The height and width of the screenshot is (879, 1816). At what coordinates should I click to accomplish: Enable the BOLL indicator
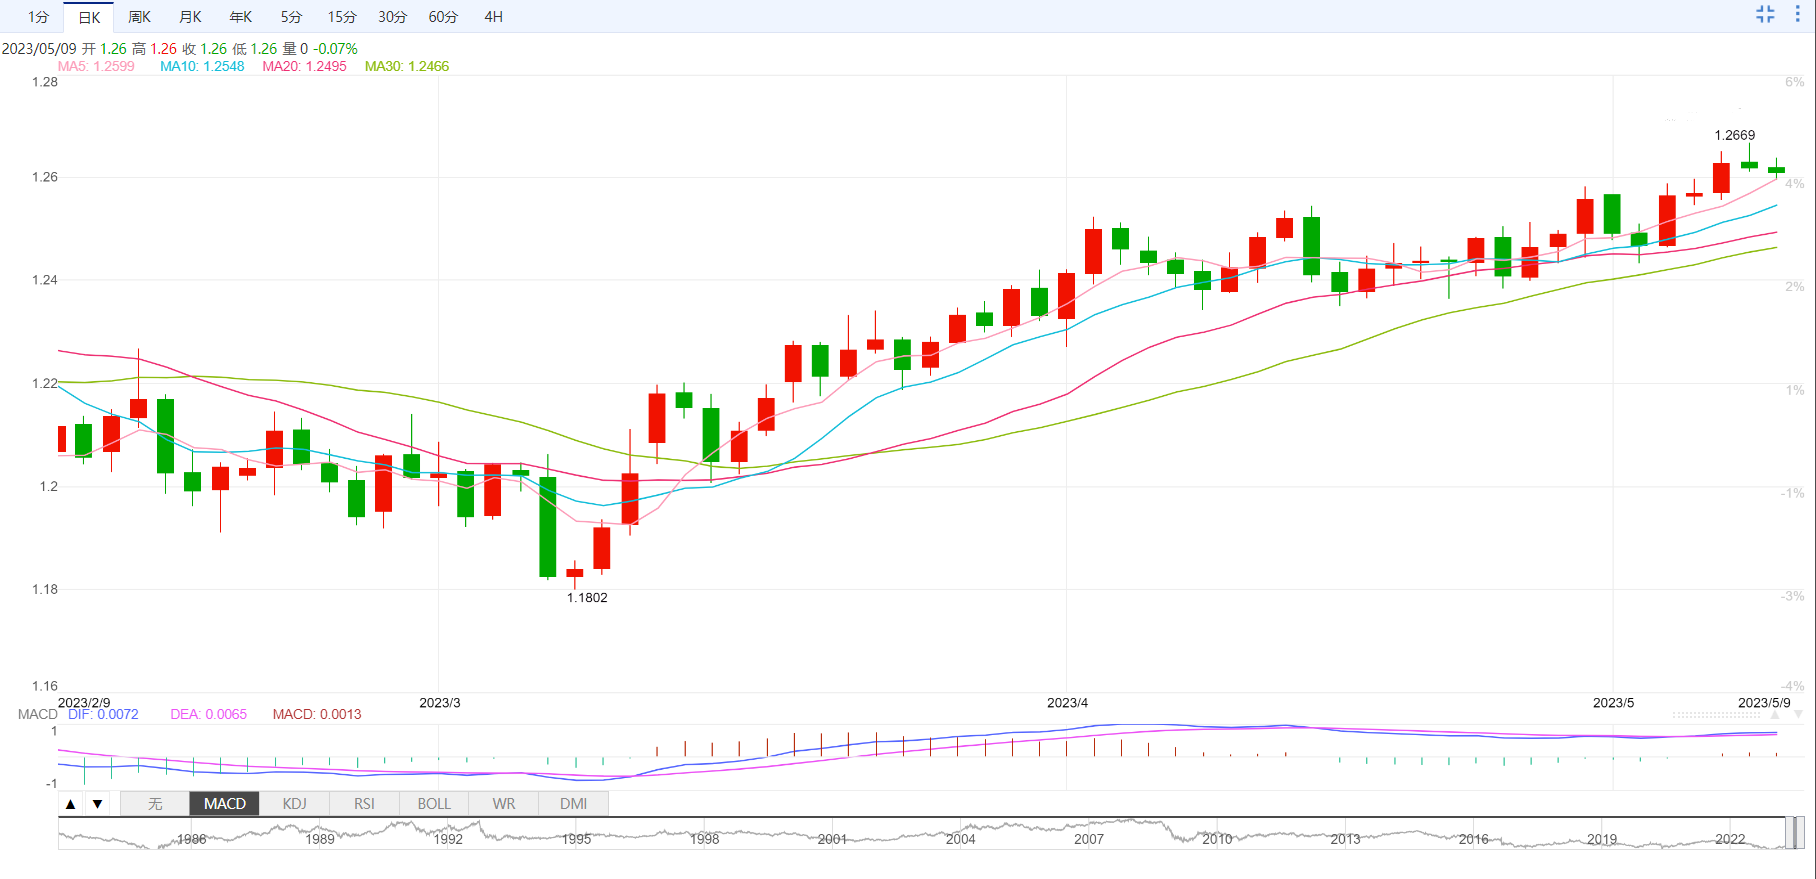pyautogui.click(x=434, y=804)
